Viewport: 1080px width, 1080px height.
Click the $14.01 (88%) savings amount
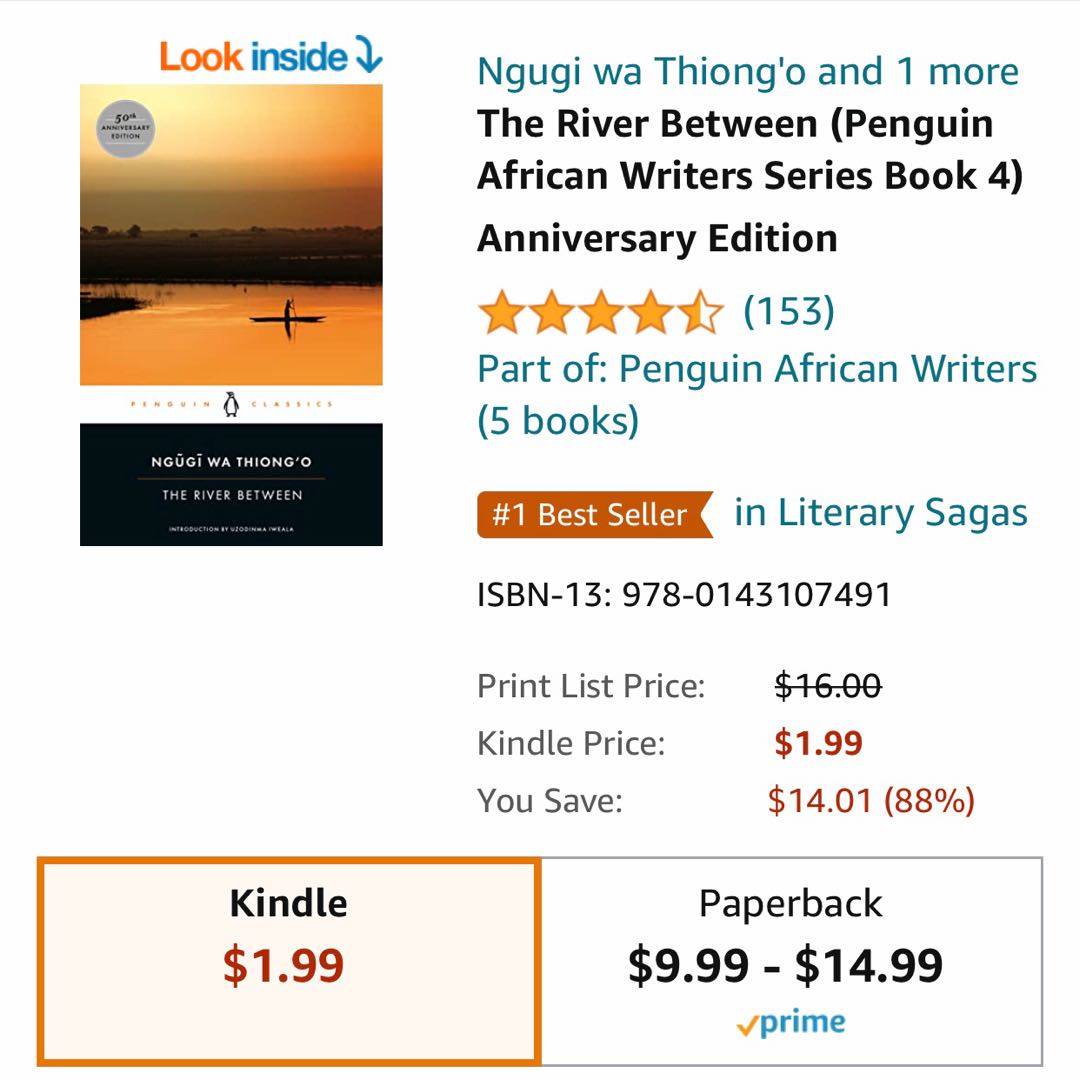pos(870,800)
